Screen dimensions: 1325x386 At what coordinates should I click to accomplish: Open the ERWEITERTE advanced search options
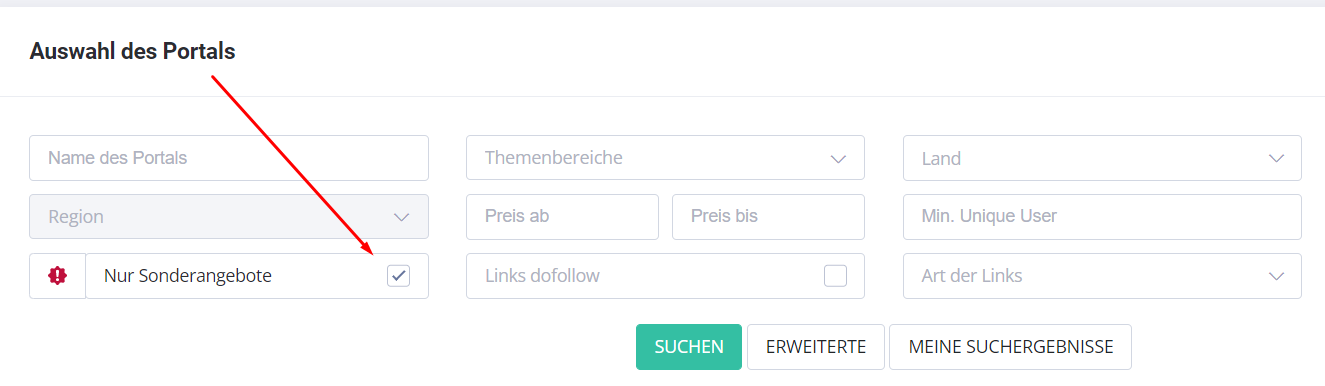click(816, 347)
